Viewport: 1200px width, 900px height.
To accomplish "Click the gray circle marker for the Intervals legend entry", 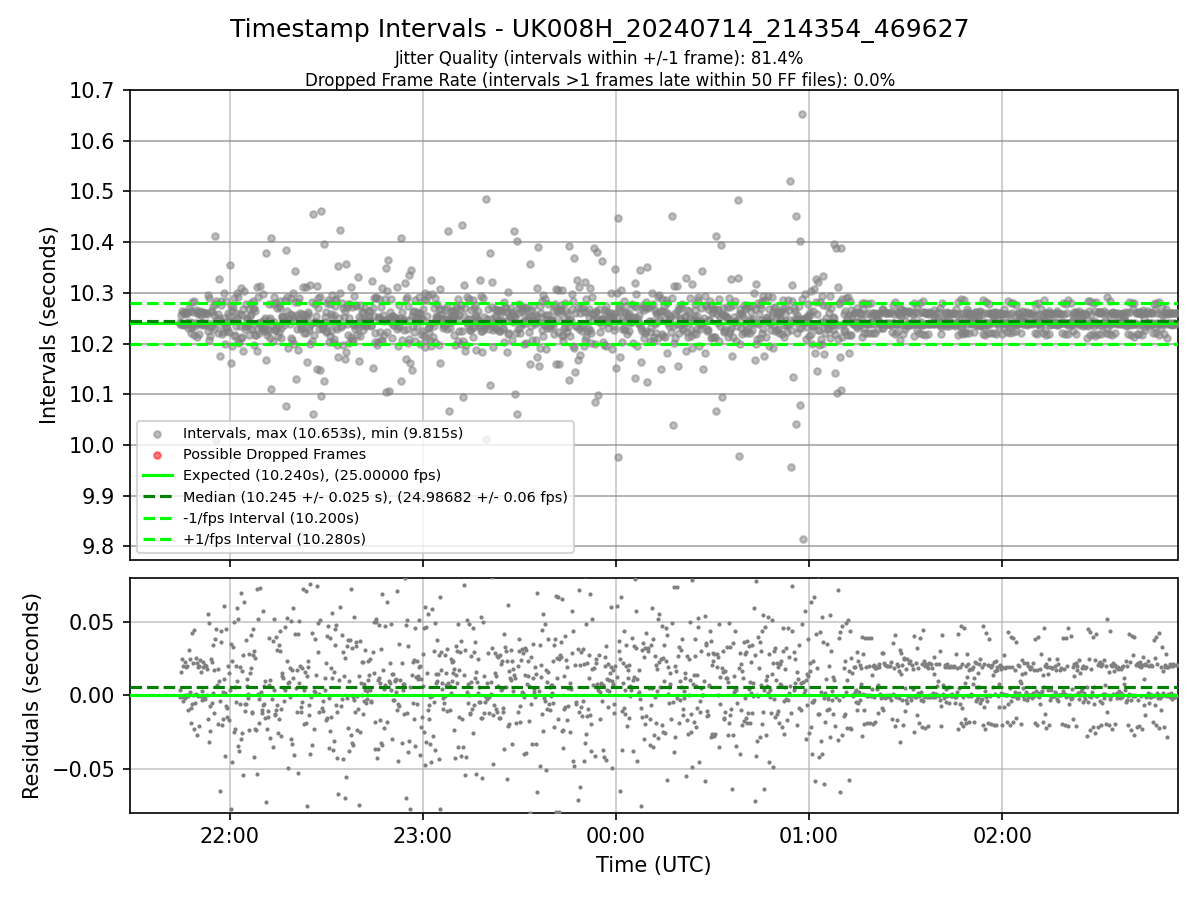I will pos(157,434).
